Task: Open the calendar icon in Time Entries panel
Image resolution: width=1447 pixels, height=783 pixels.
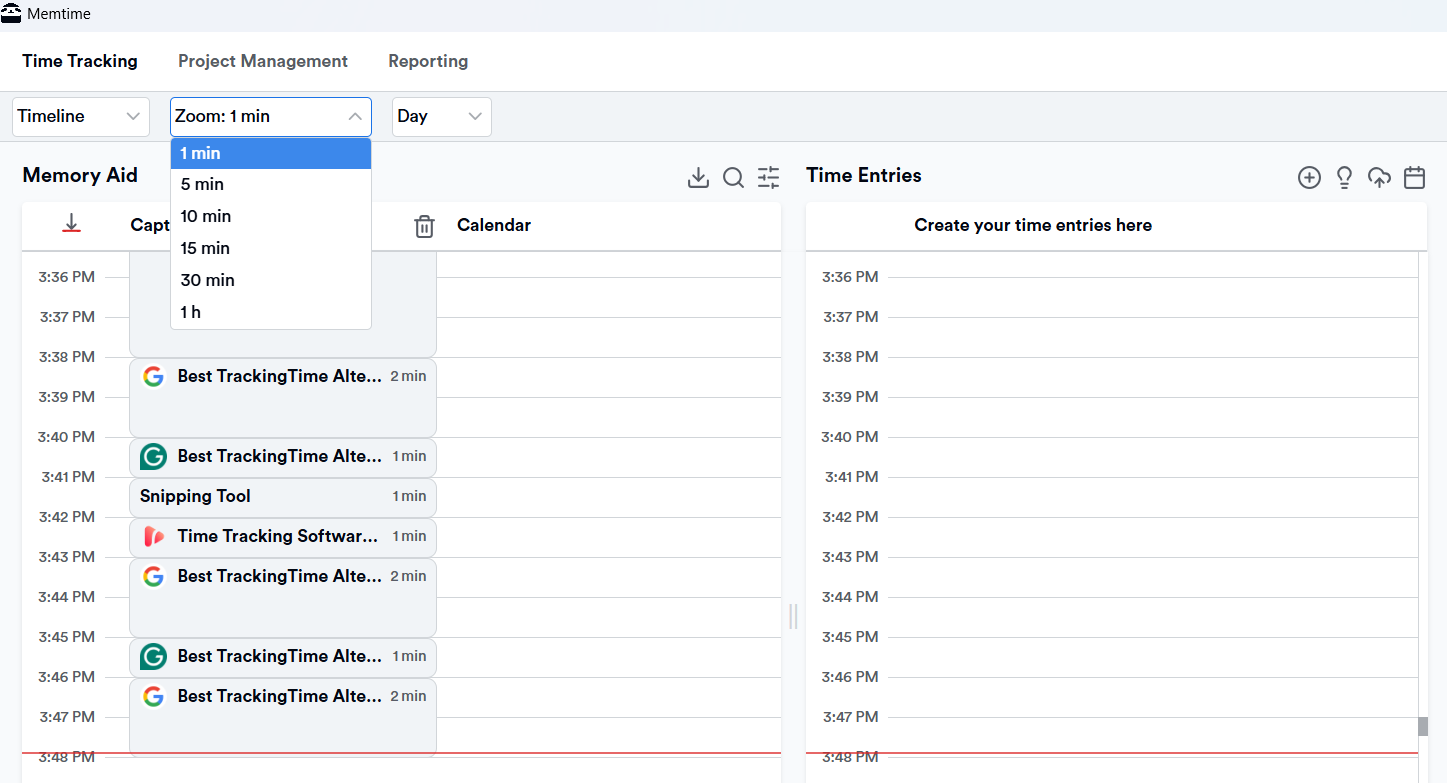Action: [1414, 177]
